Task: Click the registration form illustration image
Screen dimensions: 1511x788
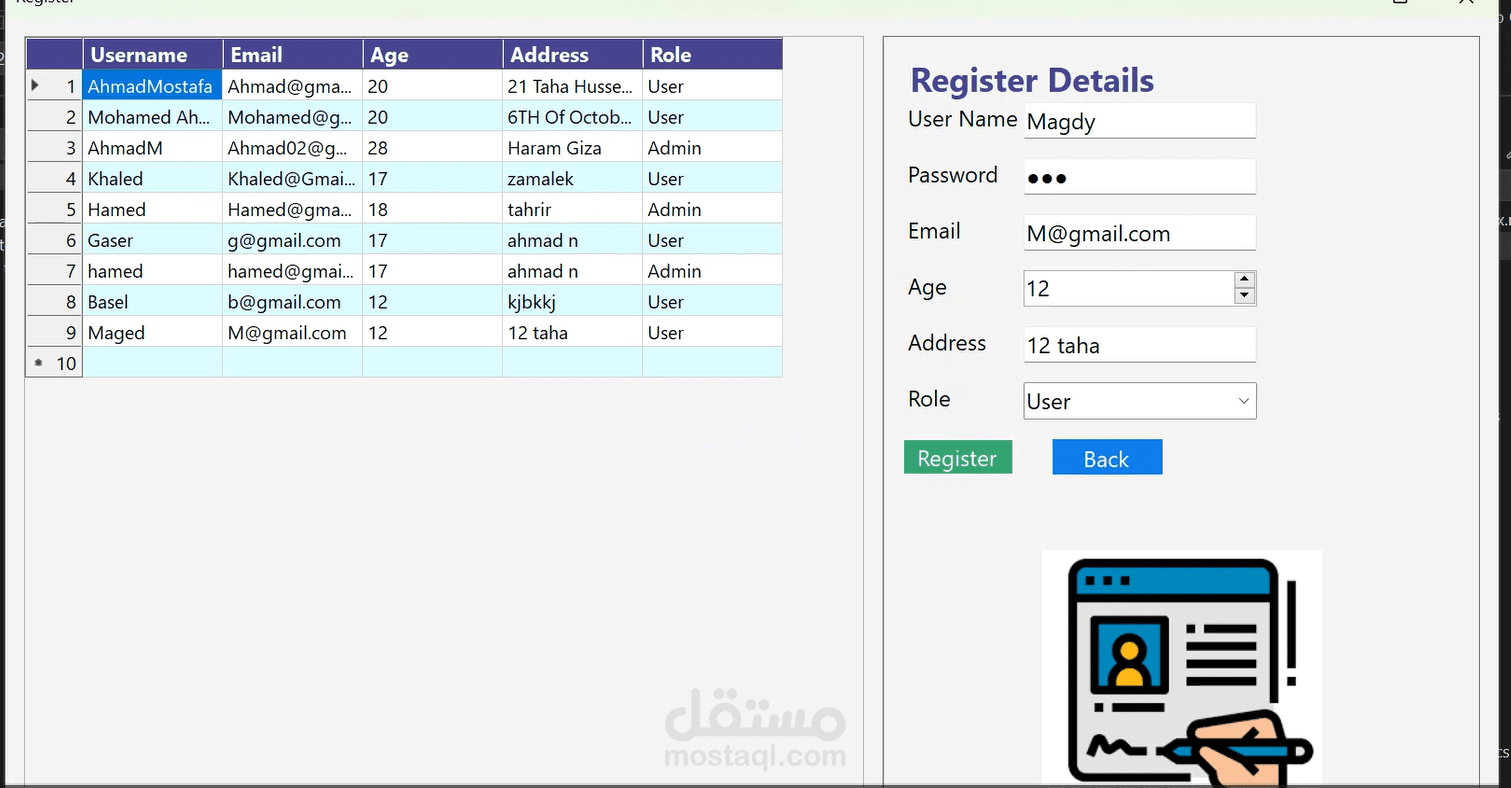Action: [x=1182, y=666]
